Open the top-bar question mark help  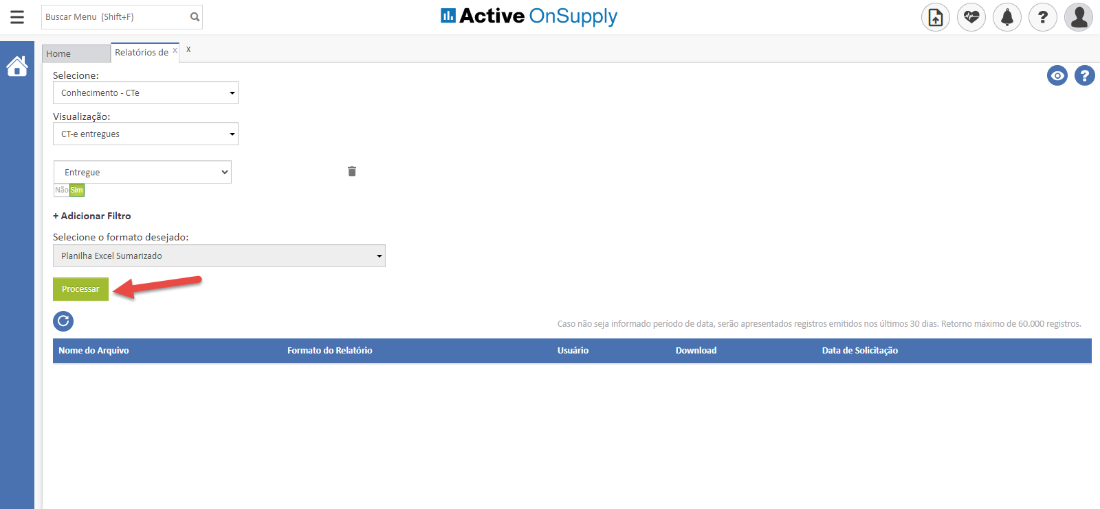point(1043,17)
